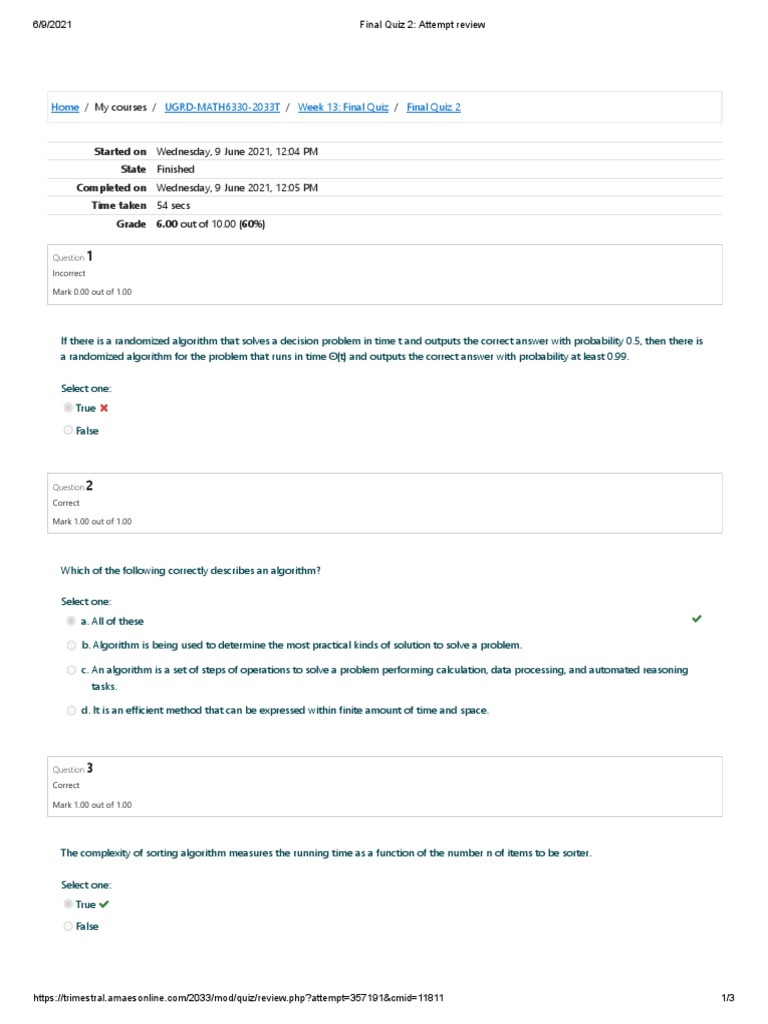Choose option b about practical solutions

(71, 645)
